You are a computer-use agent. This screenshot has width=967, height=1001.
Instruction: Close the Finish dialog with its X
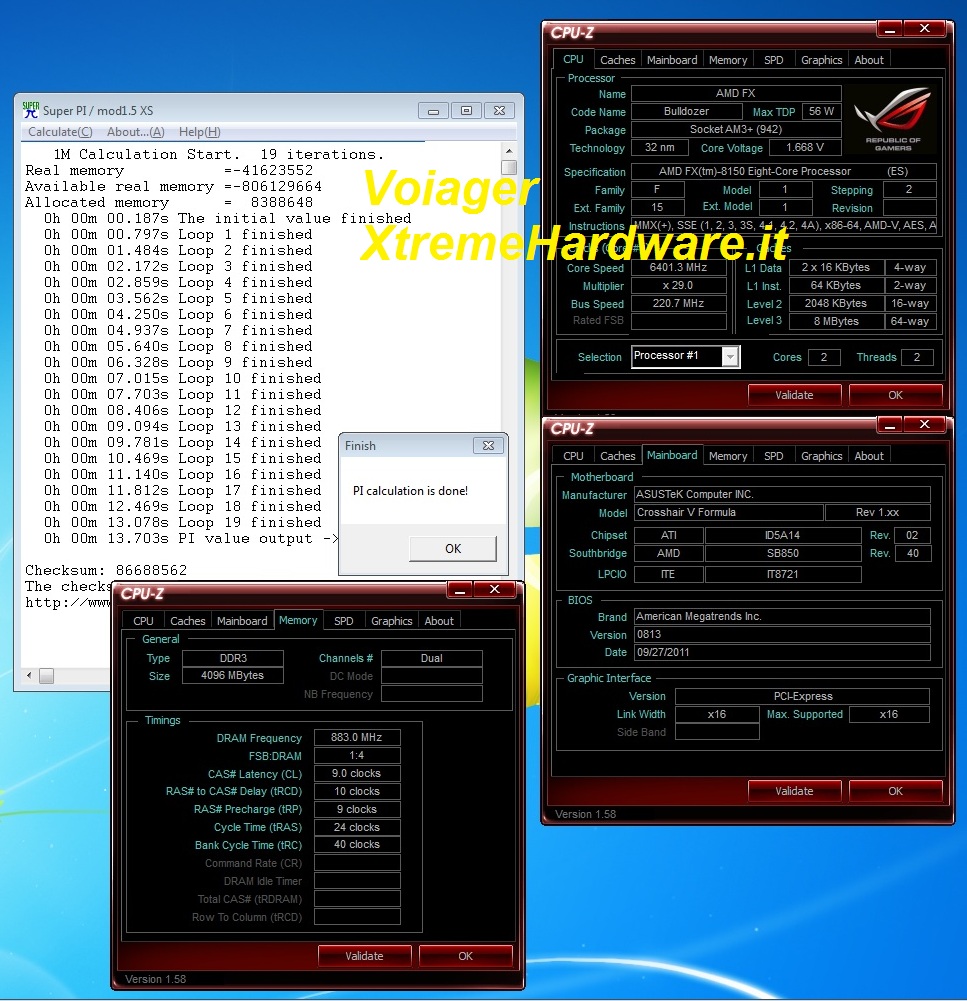[488, 446]
